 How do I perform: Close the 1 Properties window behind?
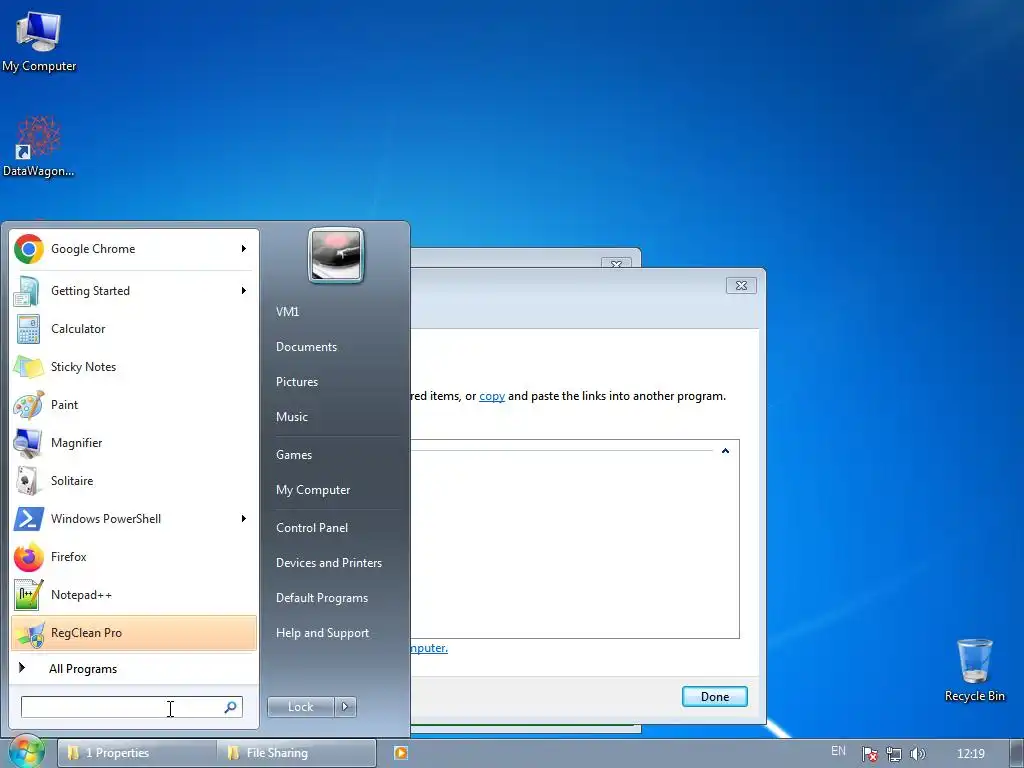616,264
